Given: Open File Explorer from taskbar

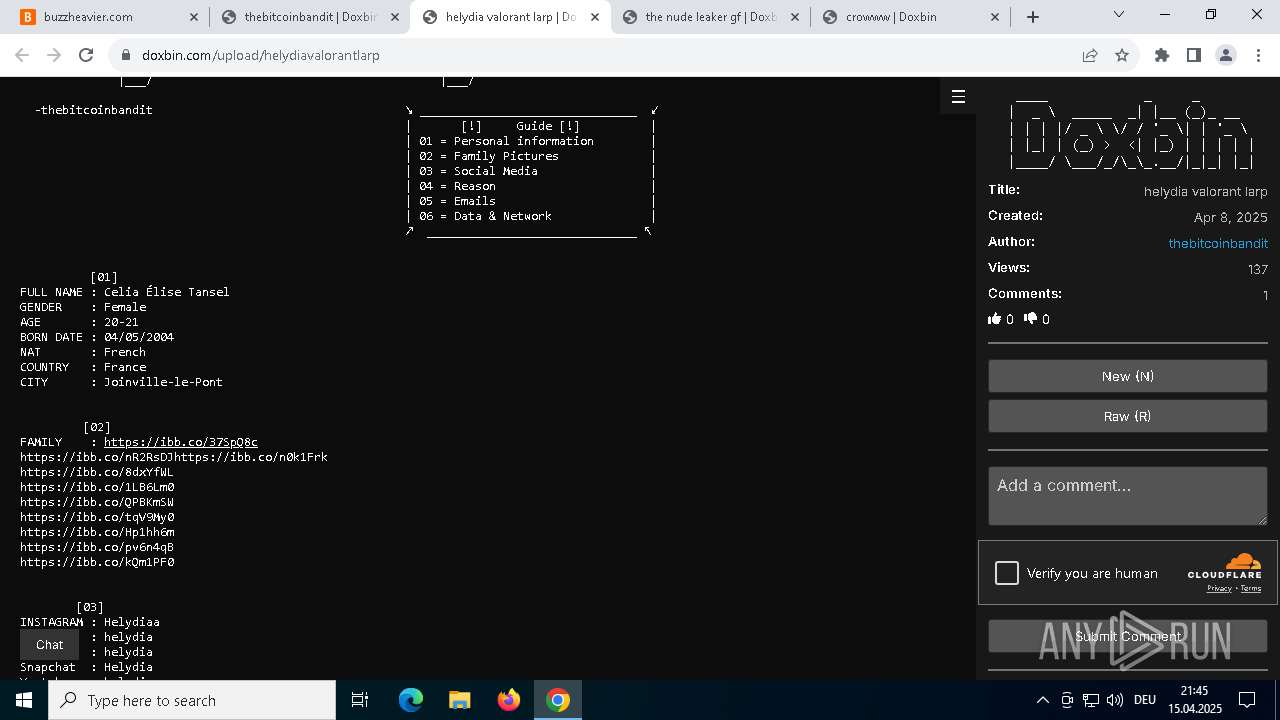Looking at the screenshot, I should [x=459, y=700].
